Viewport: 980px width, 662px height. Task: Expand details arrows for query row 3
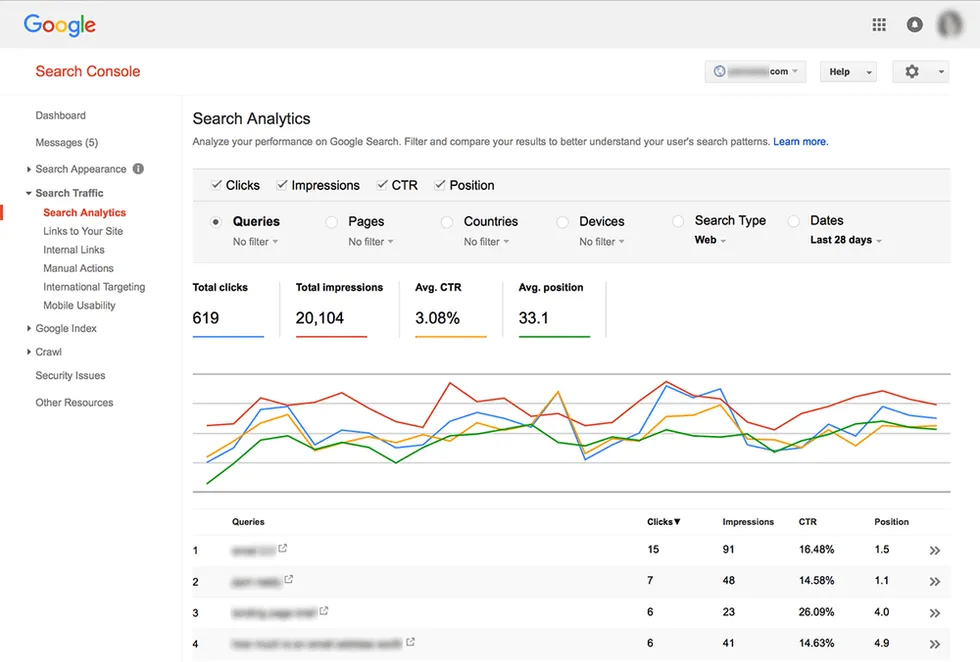click(x=934, y=613)
